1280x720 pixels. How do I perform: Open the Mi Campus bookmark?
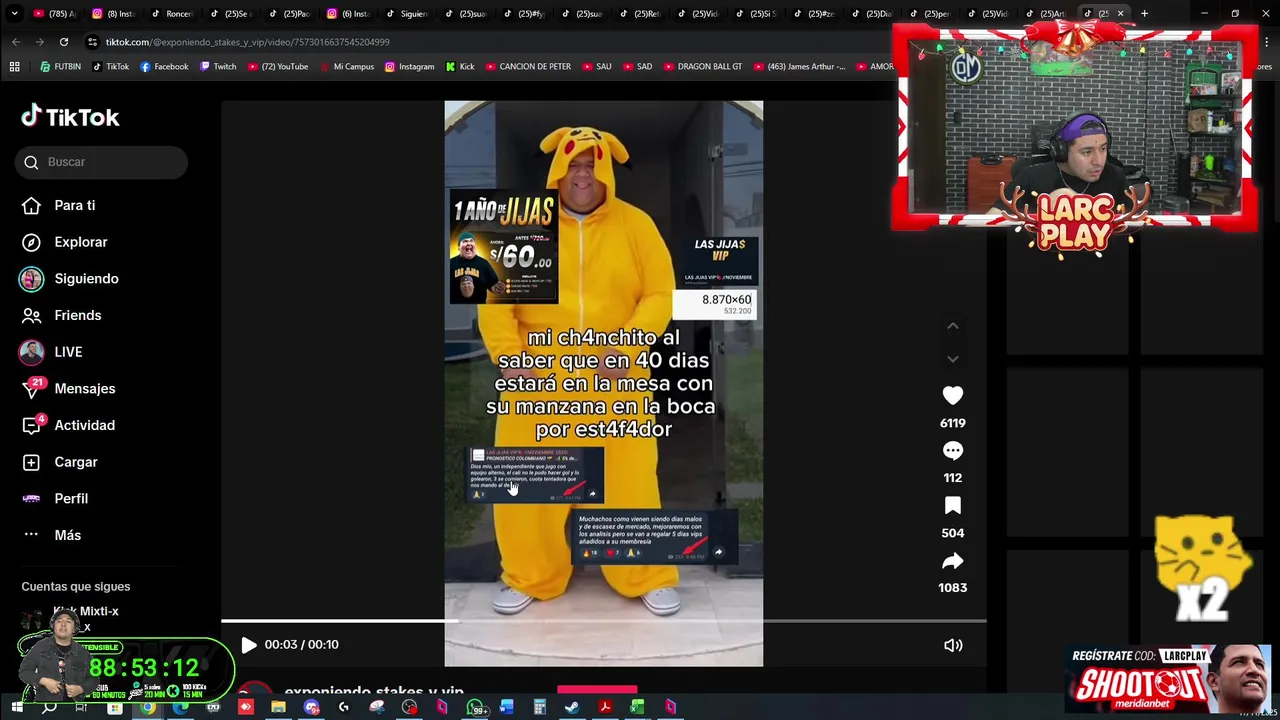[346, 67]
